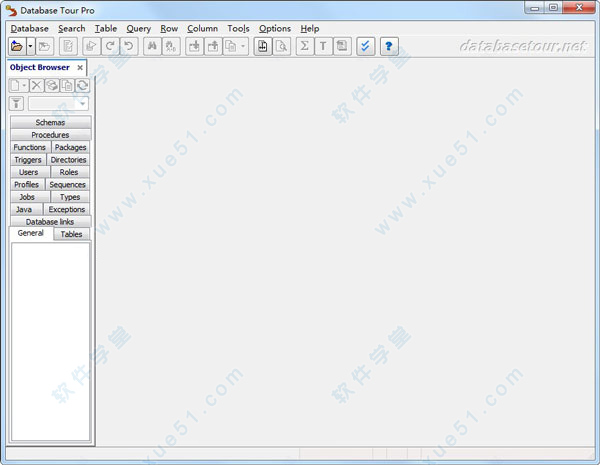This screenshot has width=600, height=465.
Task: Click the Close Database folder icon
Action: click(45, 47)
